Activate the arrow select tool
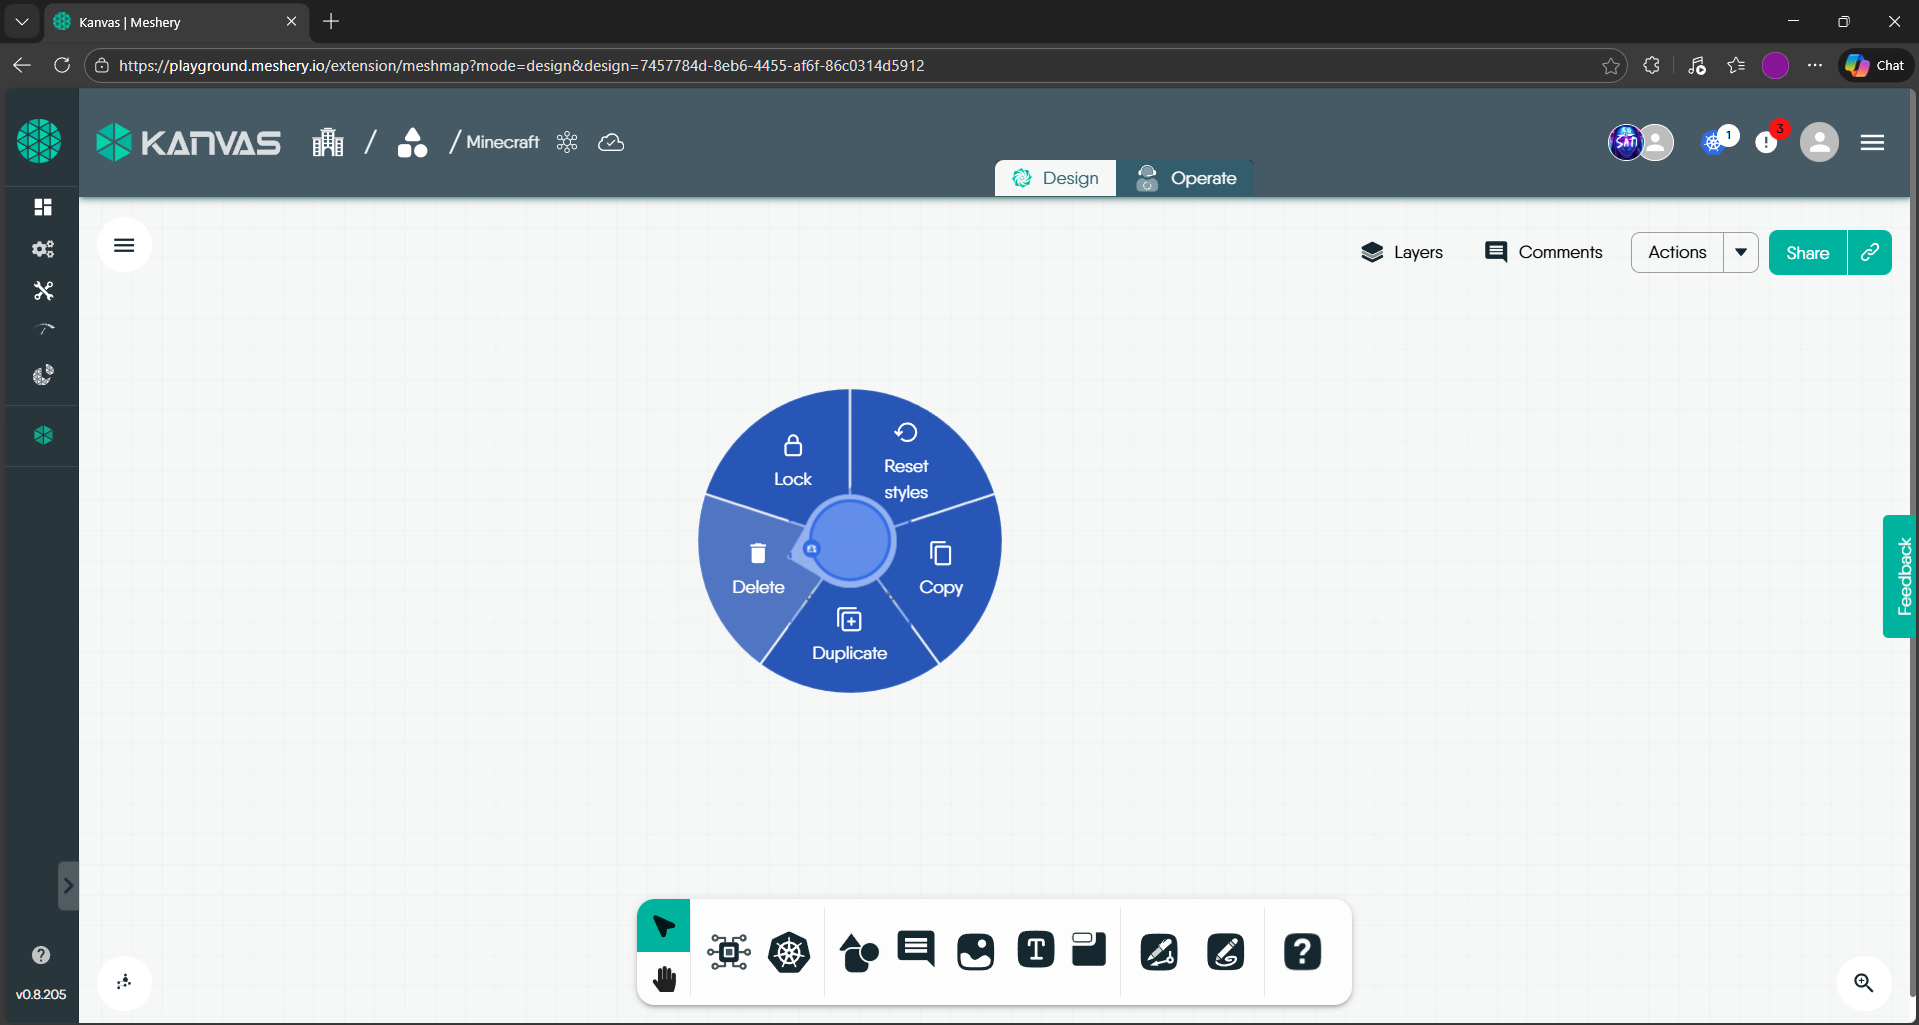Image resolution: width=1919 pixels, height=1025 pixels. [664, 926]
